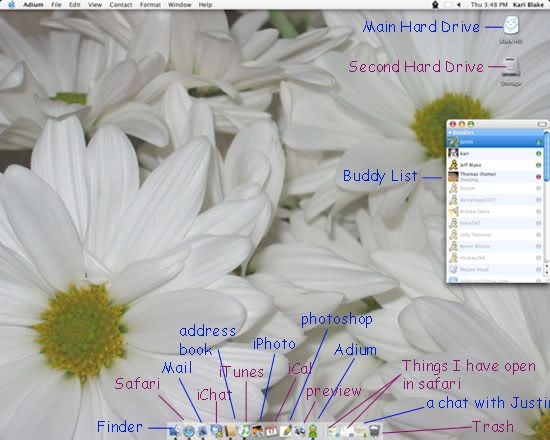
Task: Select Jeff Blake in the buddy list
Action: coord(495,165)
